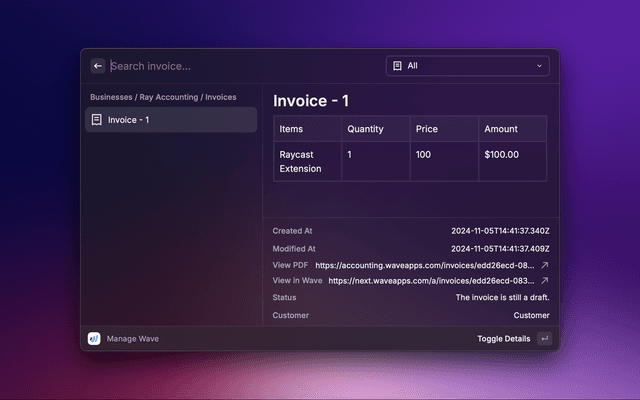
Task: Expand the dropdown chevron arrow
Action: [x=540, y=66]
